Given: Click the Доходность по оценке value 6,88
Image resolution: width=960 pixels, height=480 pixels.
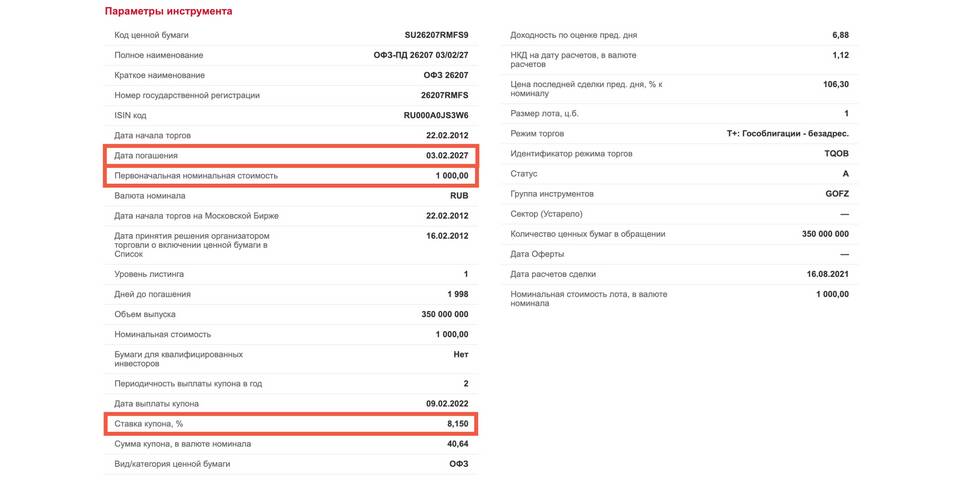Looking at the screenshot, I should pyautogui.click(x=841, y=35).
